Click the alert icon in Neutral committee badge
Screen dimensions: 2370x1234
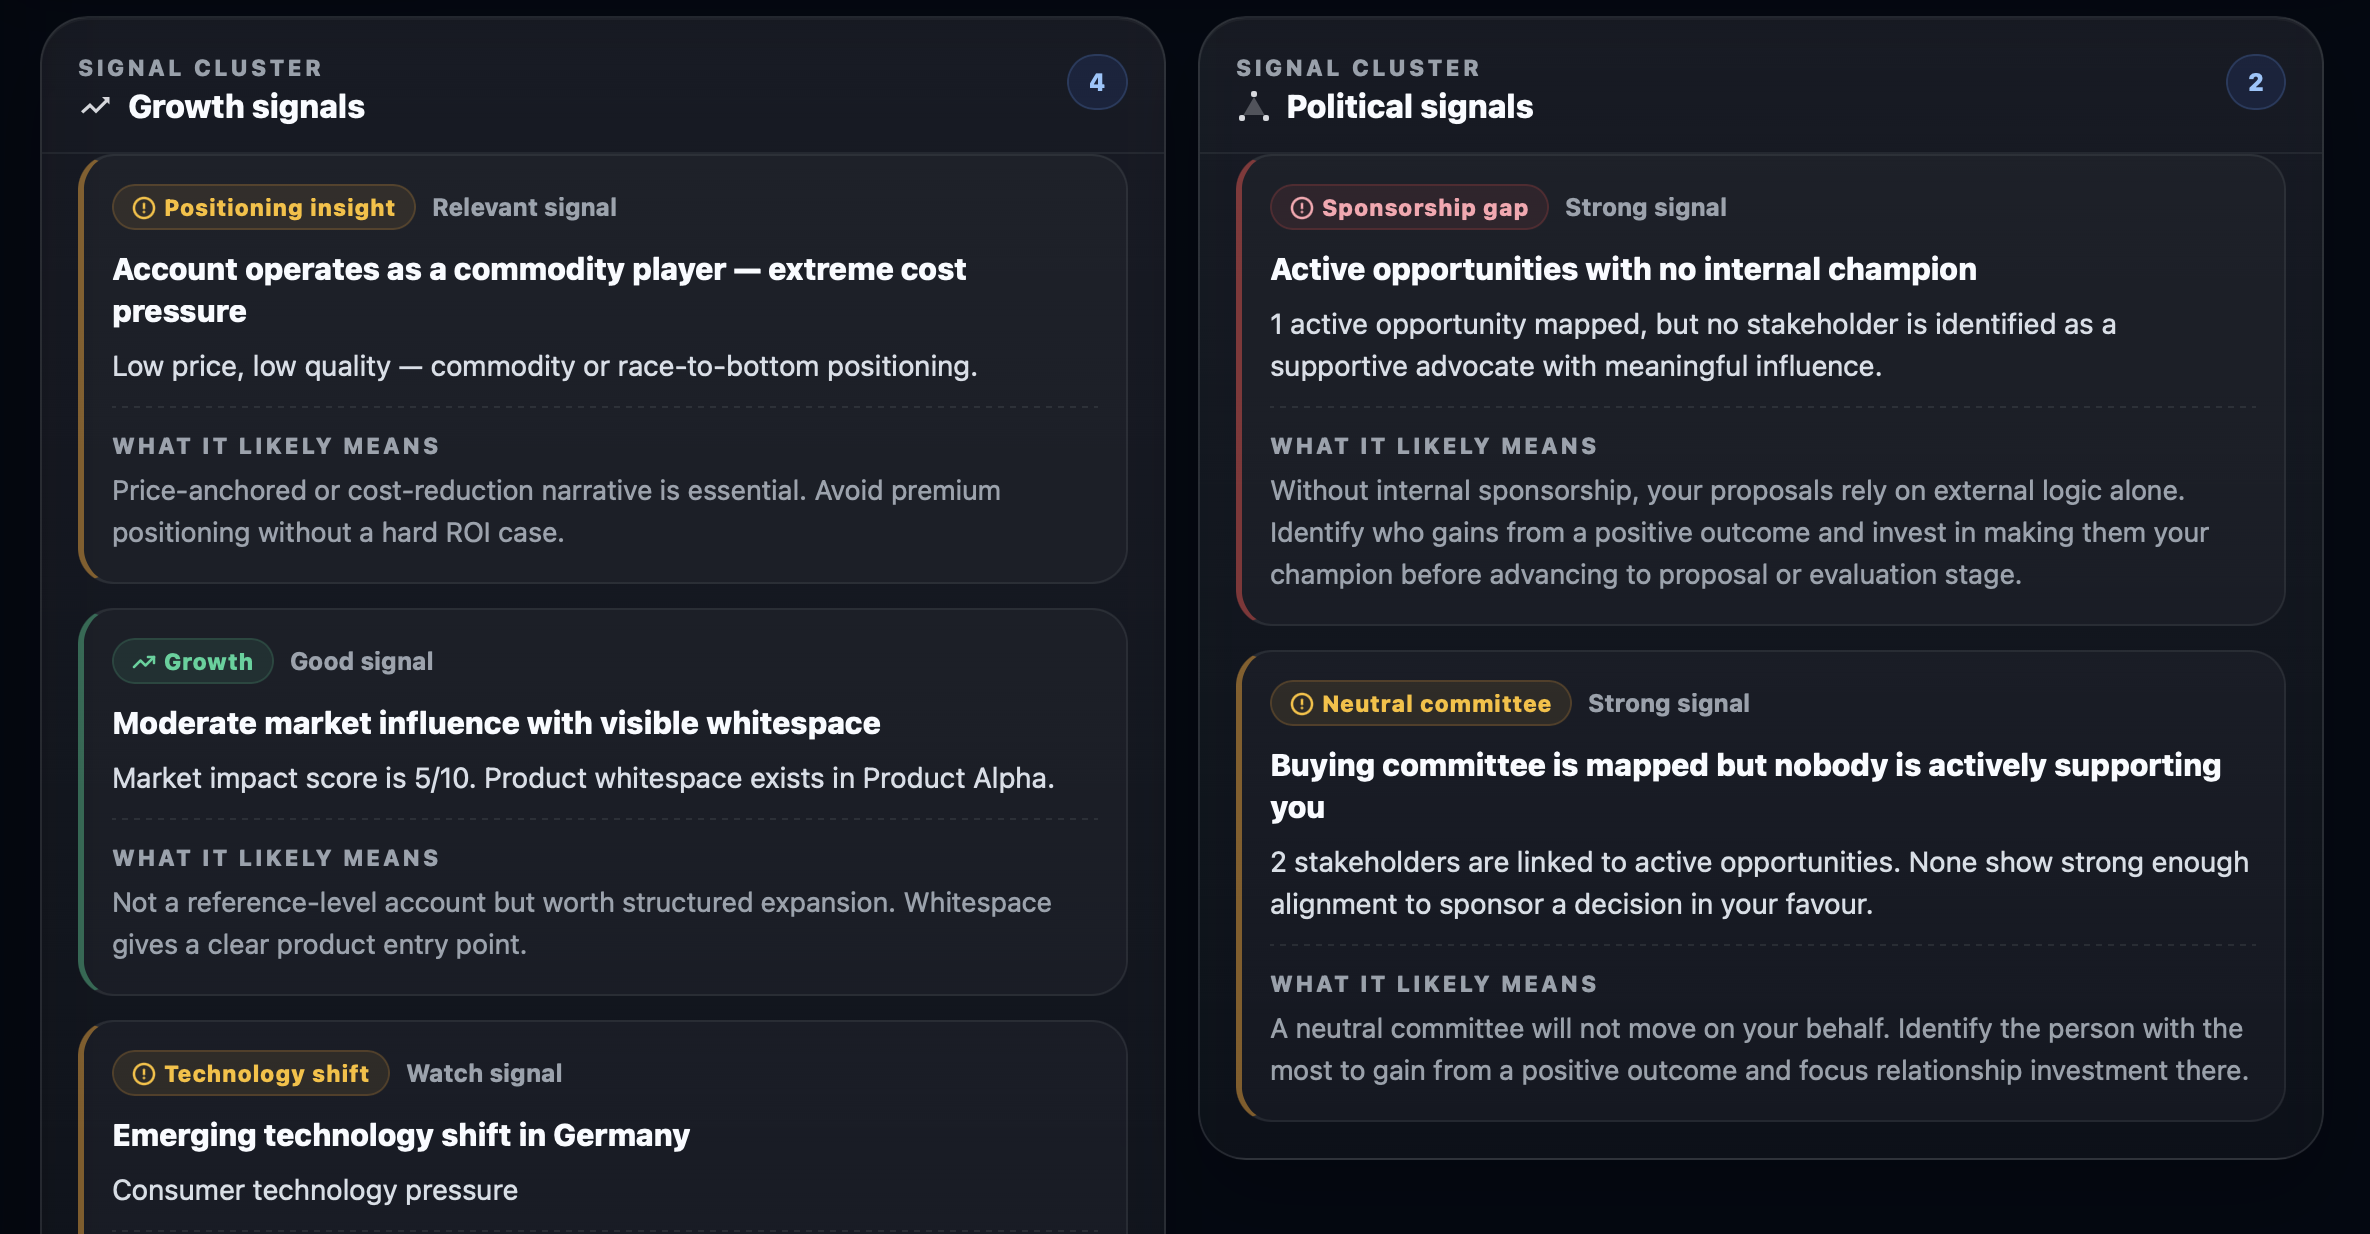(x=1300, y=703)
